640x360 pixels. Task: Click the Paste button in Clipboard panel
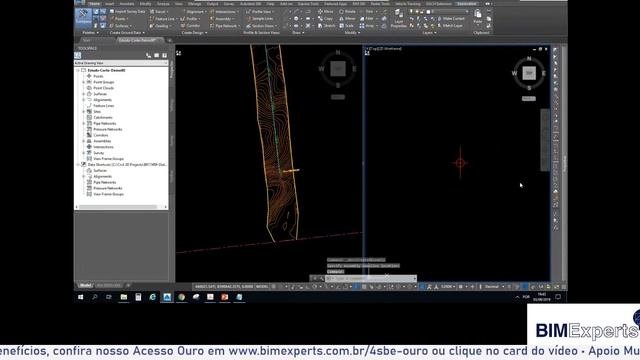(478, 17)
